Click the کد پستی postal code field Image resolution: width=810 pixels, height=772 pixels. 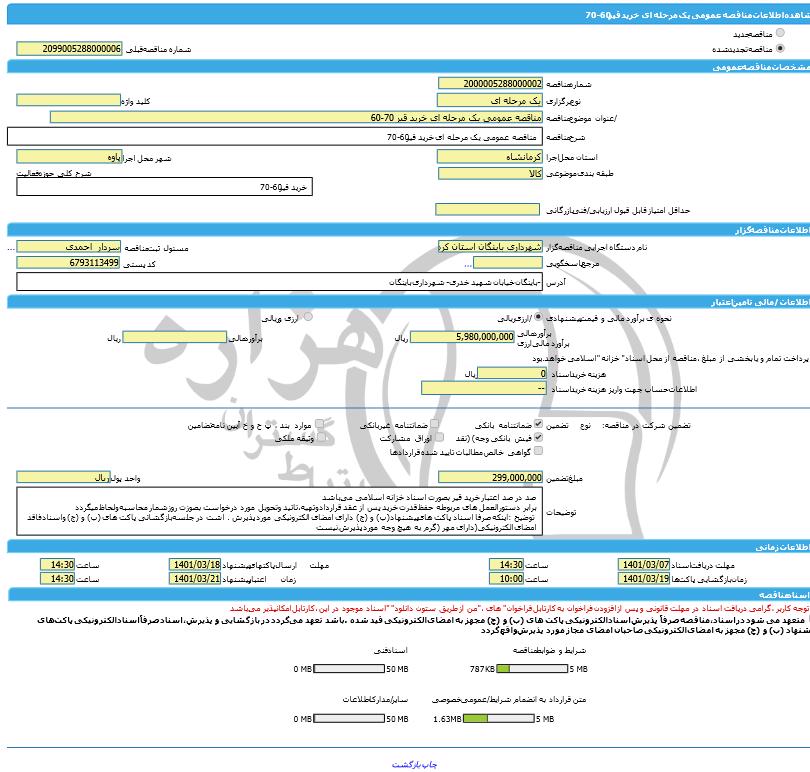pyautogui.click(x=79, y=262)
